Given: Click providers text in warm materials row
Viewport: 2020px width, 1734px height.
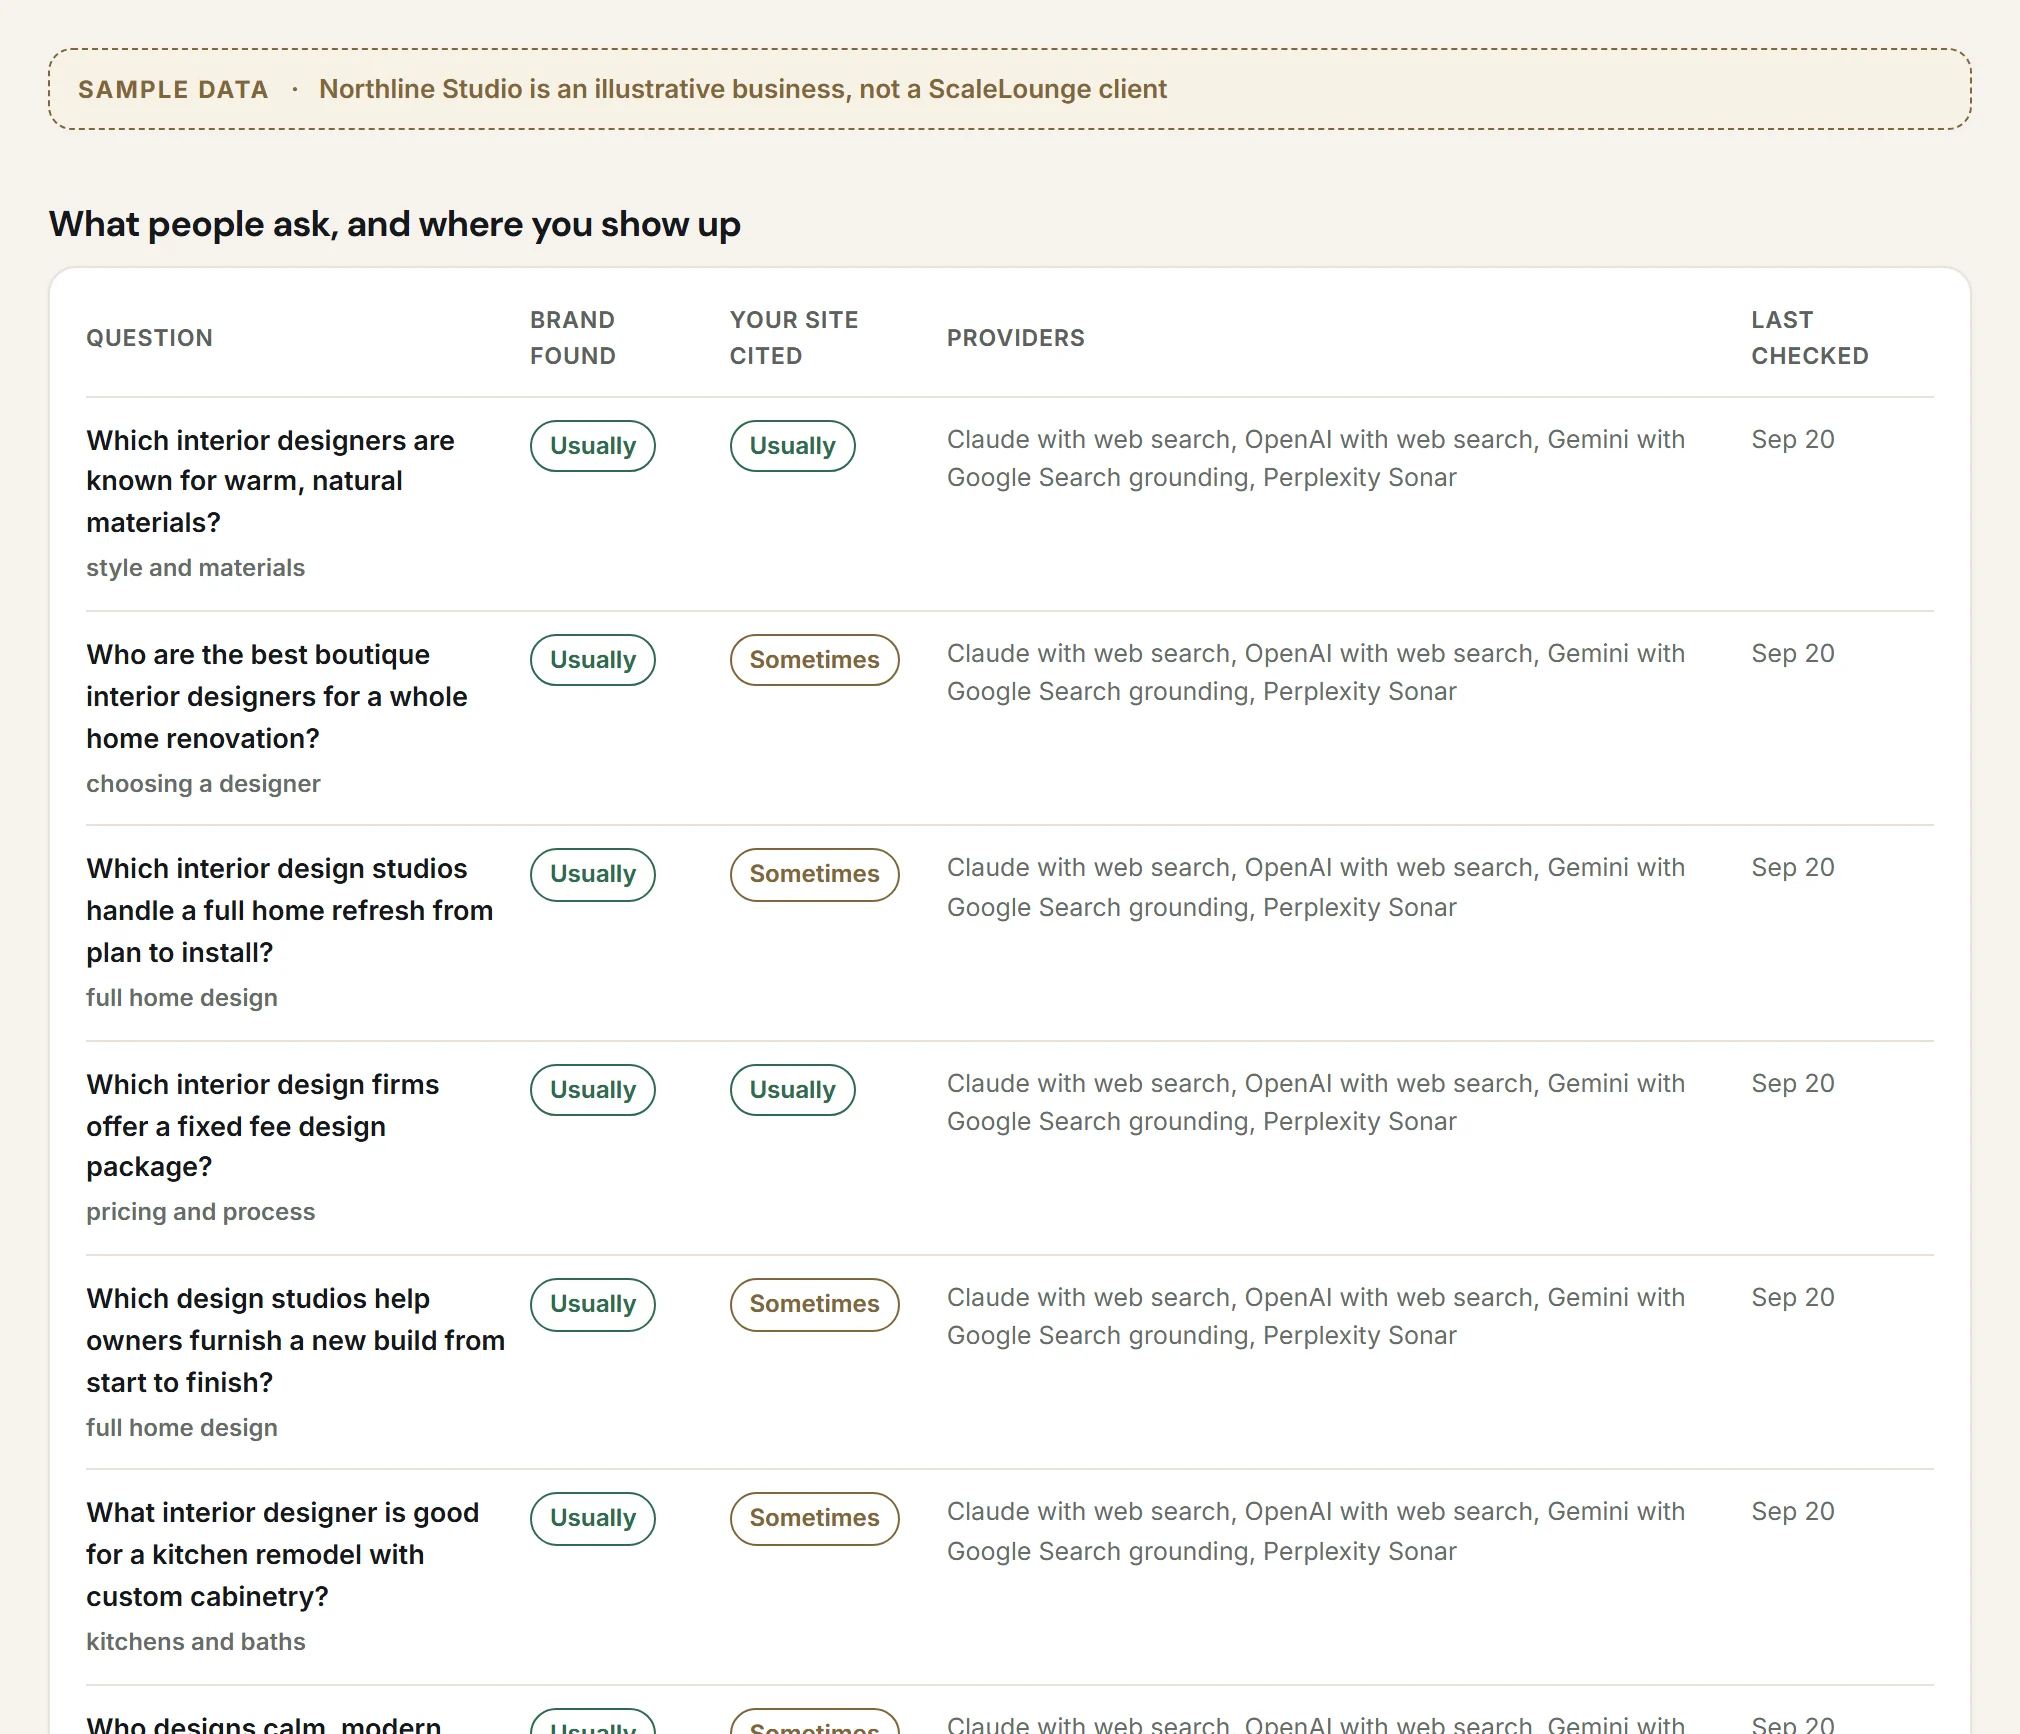Looking at the screenshot, I should point(1316,459).
